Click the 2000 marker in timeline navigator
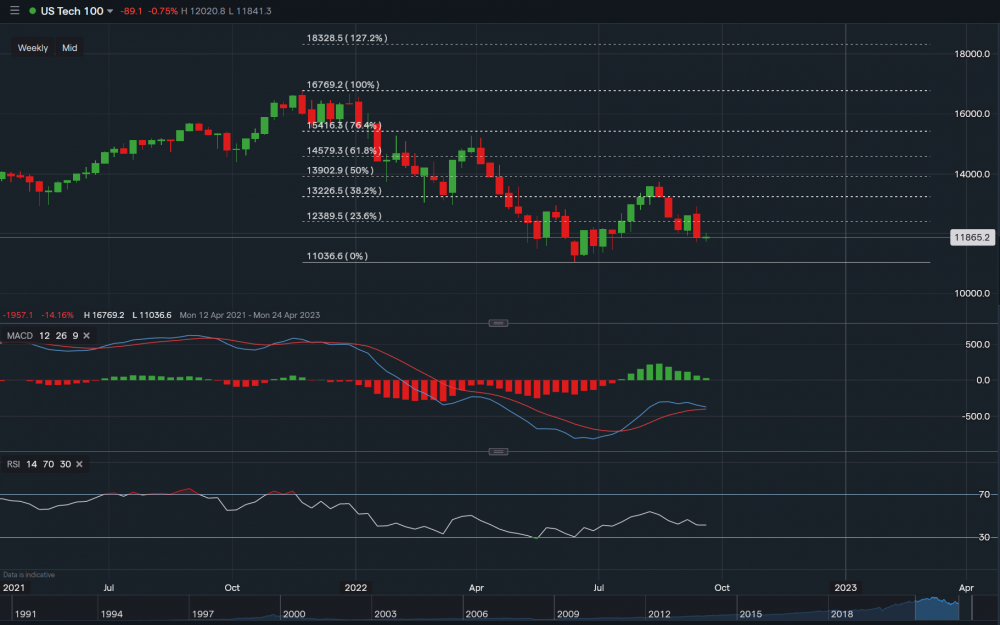Viewport: 1000px width, 625px height. click(294, 613)
